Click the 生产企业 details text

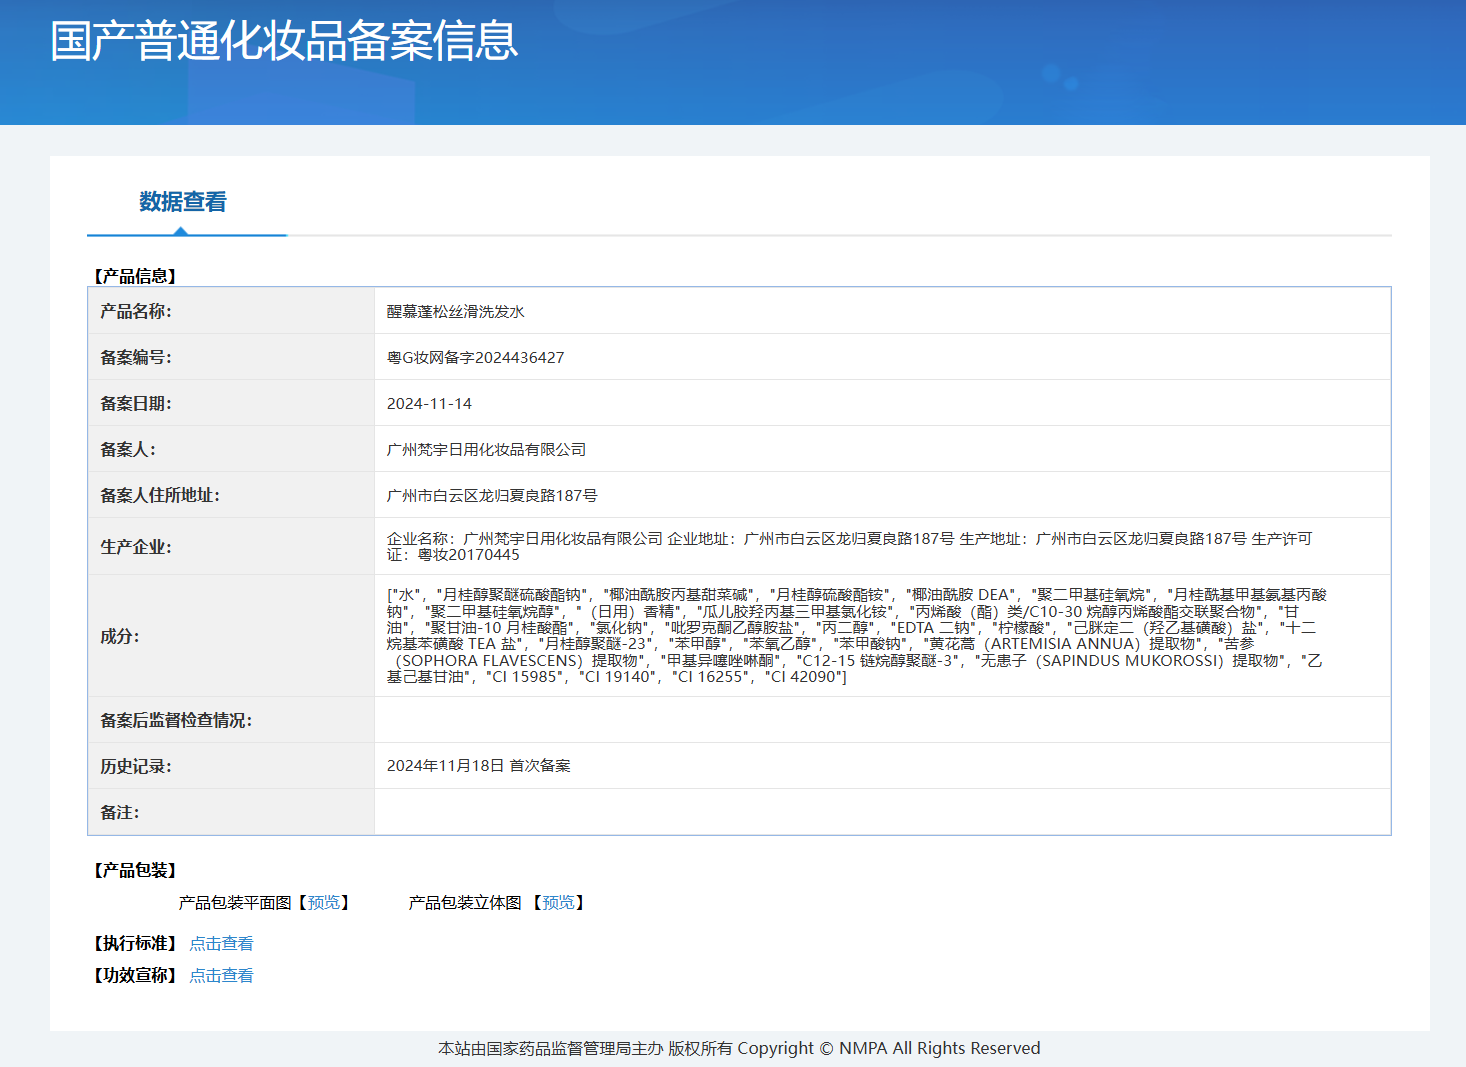click(x=848, y=546)
